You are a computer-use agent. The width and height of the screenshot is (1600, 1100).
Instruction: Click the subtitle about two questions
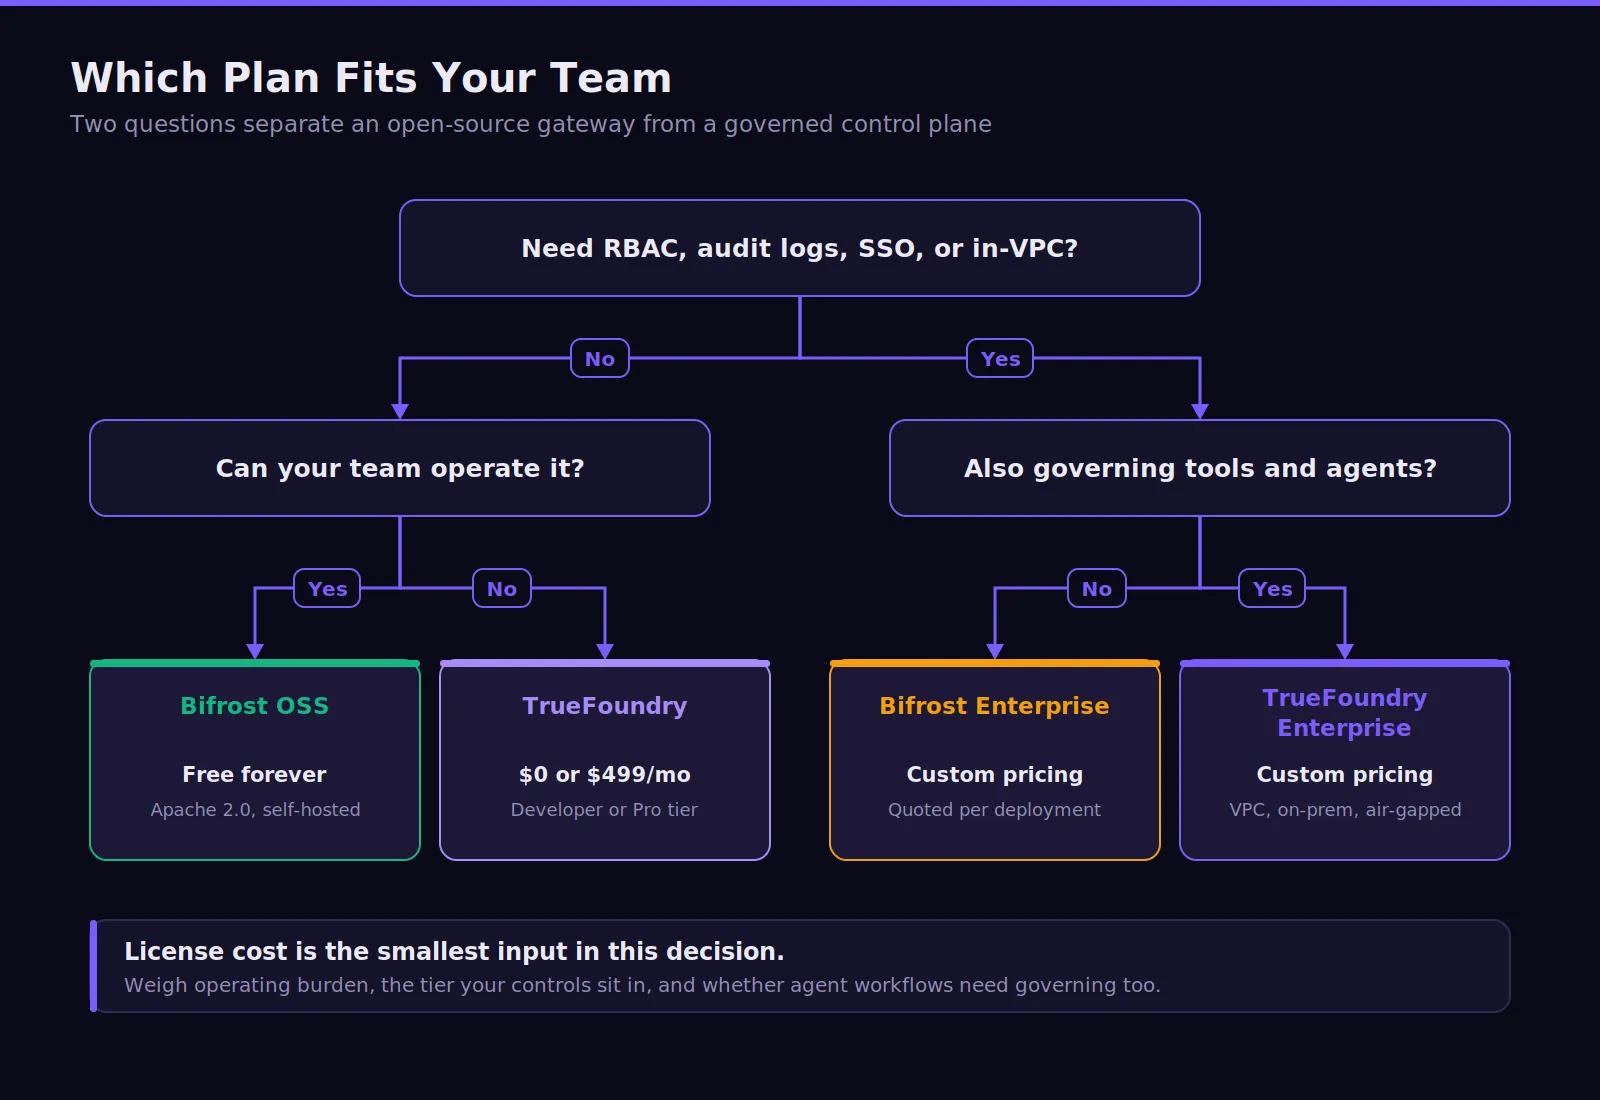coord(531,124)
